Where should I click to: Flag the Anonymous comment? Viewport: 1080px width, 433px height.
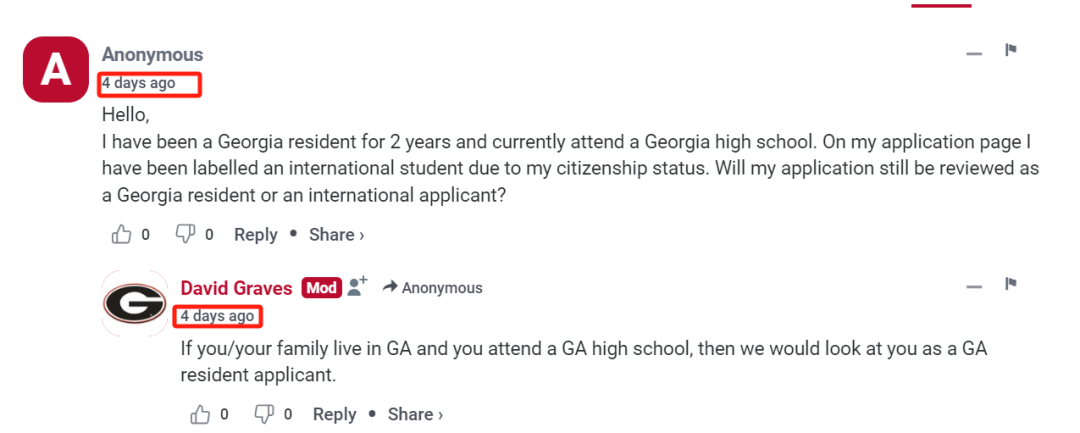(1011, 51)
